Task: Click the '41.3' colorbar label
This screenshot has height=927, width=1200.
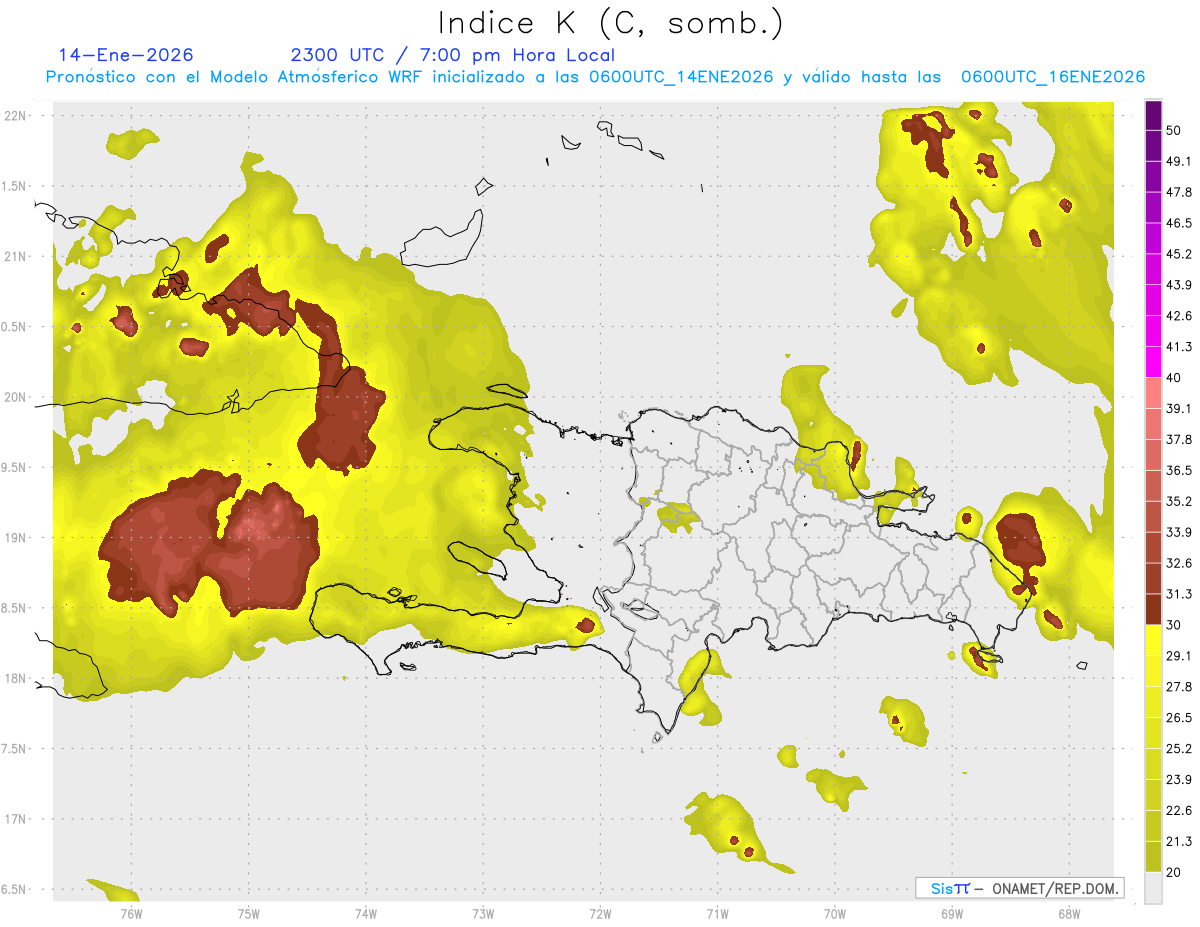Action: pyautogui.click(x=1178, y=347)
